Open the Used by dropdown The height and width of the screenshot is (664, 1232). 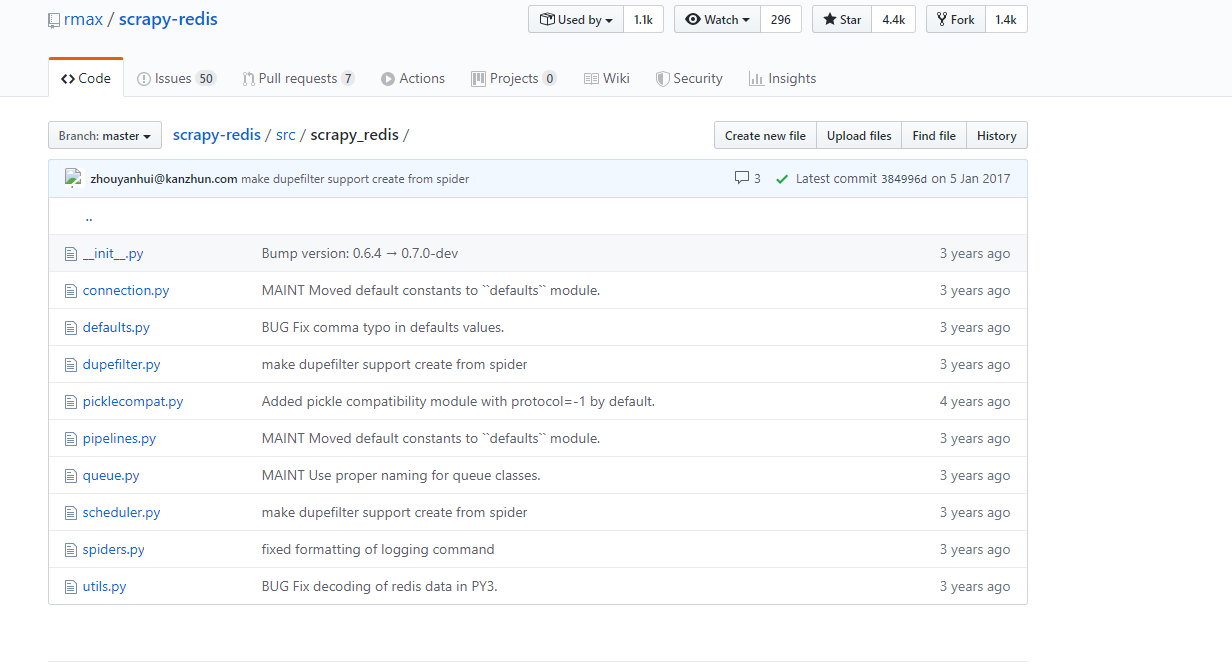click(576, 19)
